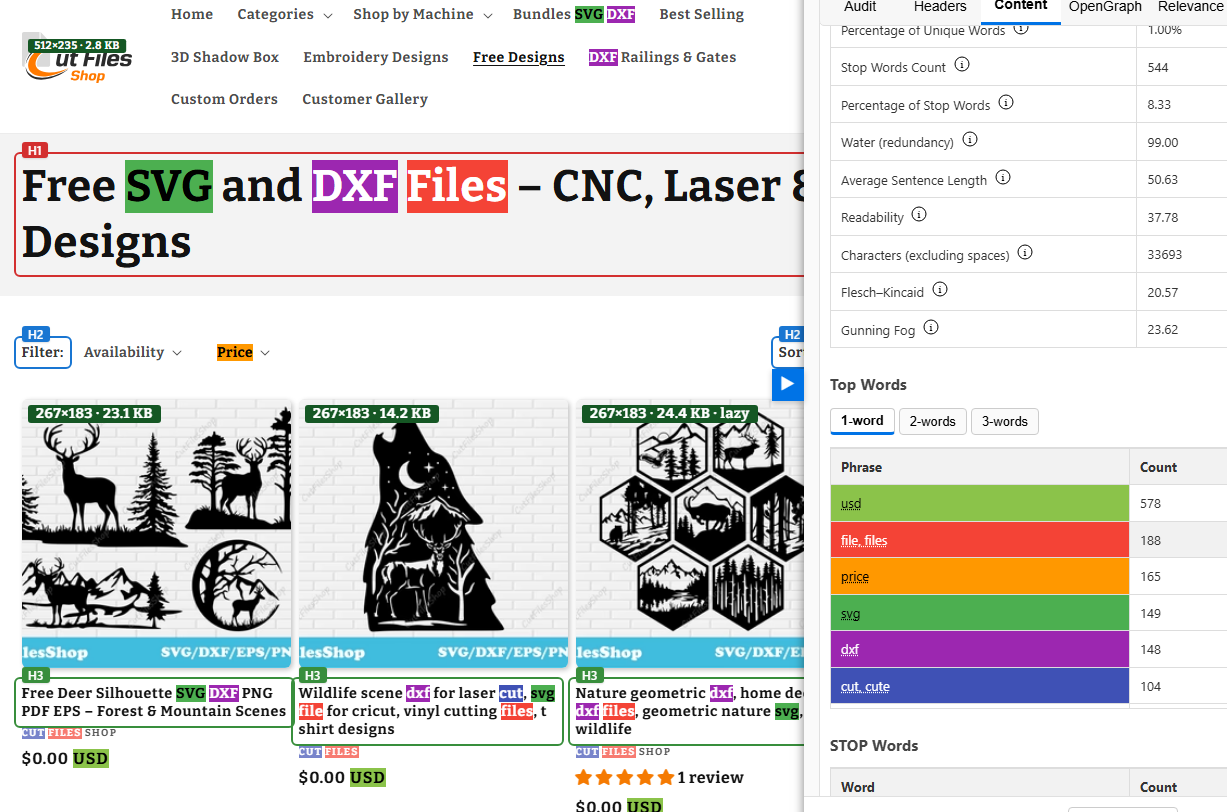Image resolution: width=1227 pixels, height=812 pixels.
Task: Click the hexagon nature geometric thumbnail
Action: (690, 533)
